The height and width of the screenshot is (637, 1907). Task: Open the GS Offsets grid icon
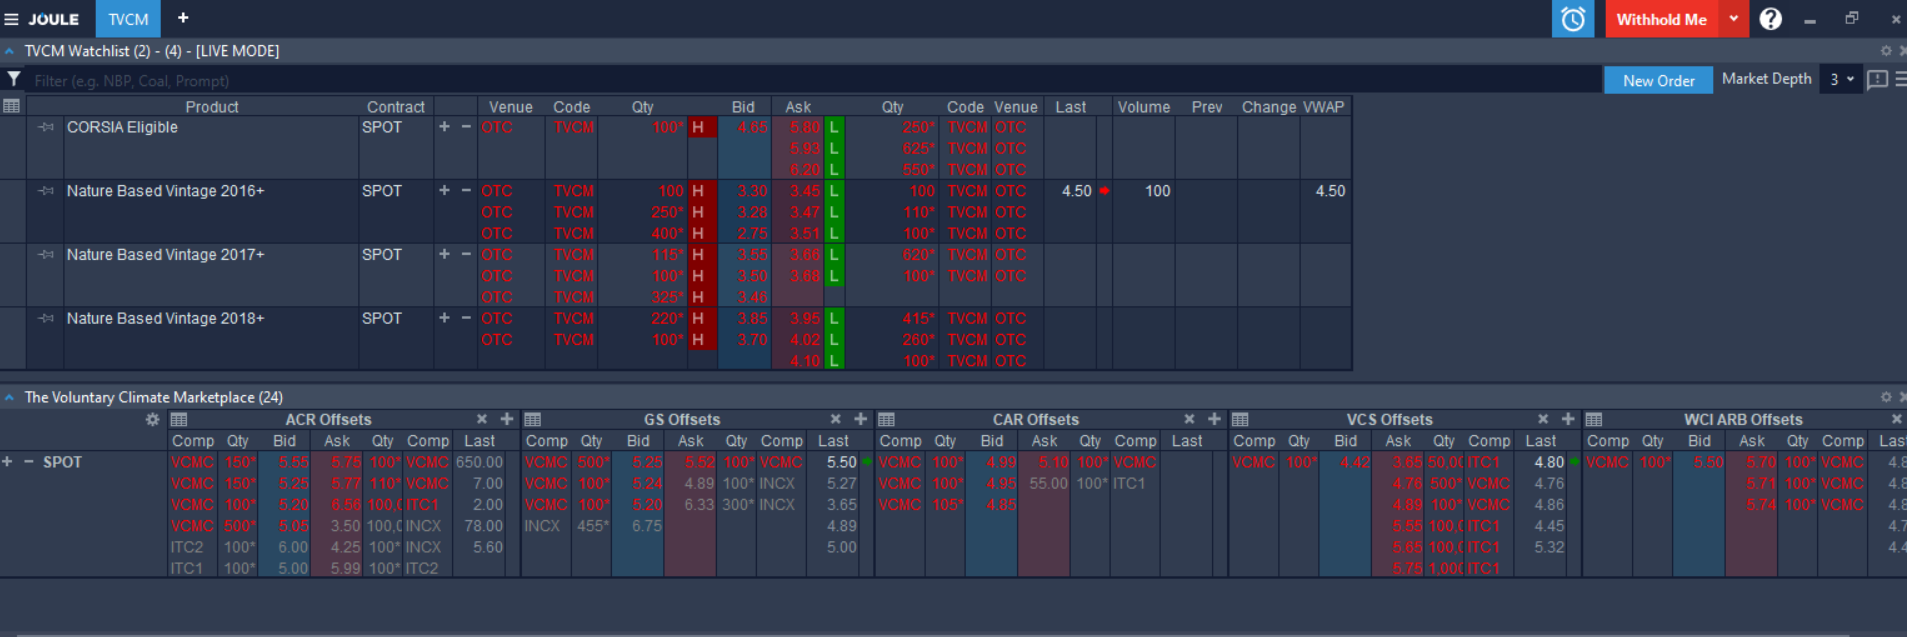point(533,419)
